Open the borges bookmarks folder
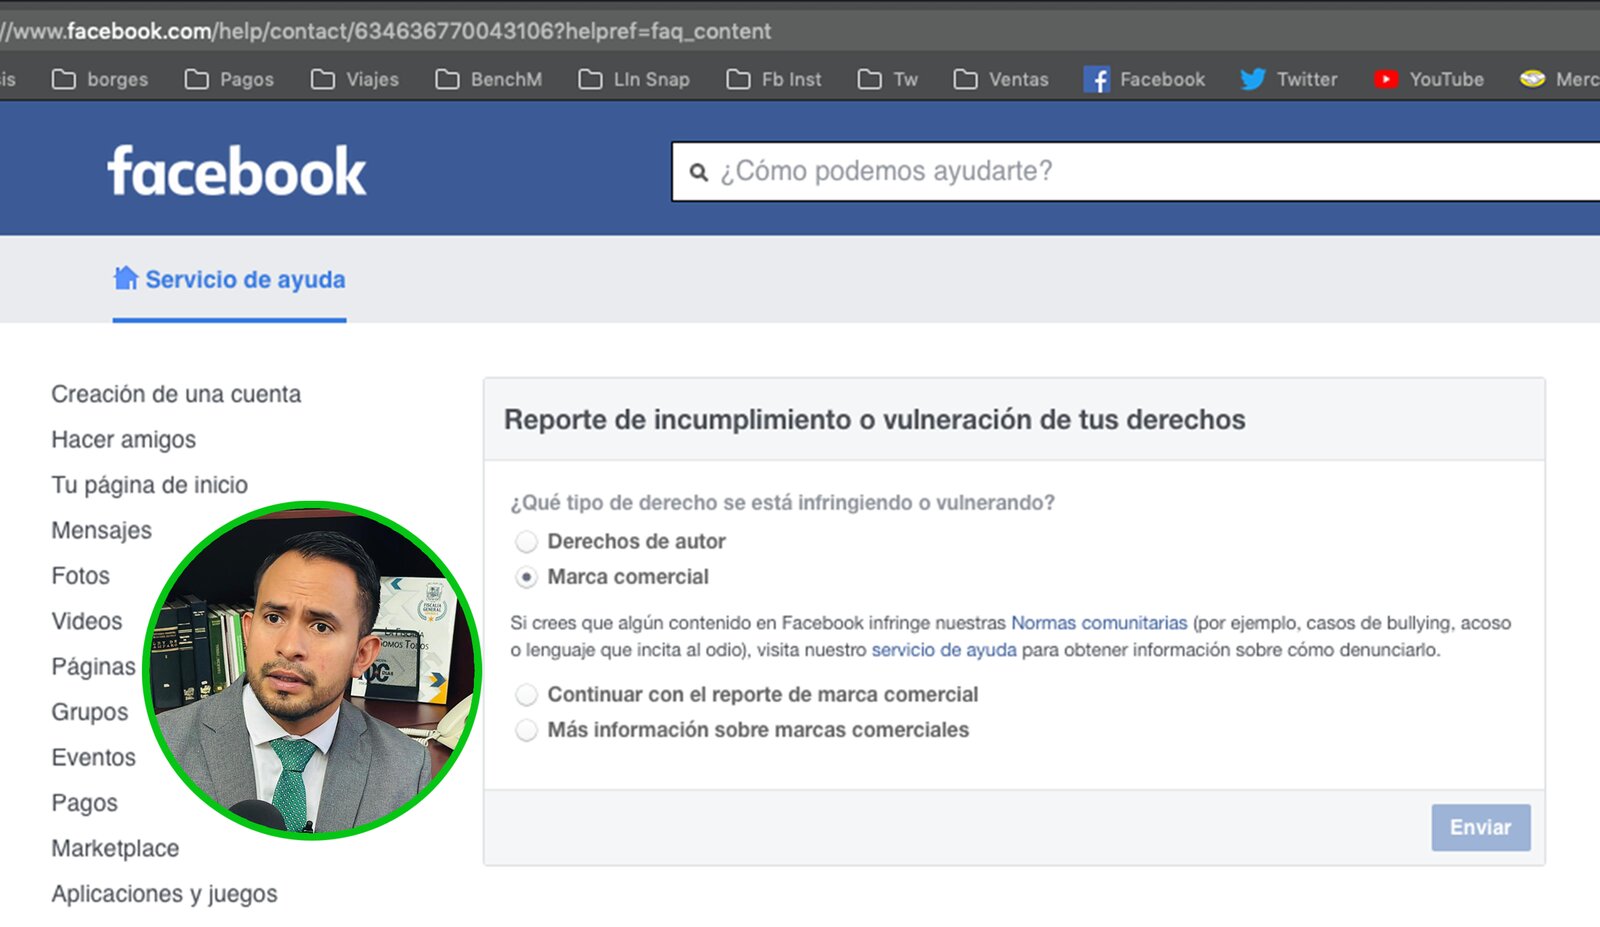Image resolution: width=1600 pixels, height=927 pixels. point(100,80)
